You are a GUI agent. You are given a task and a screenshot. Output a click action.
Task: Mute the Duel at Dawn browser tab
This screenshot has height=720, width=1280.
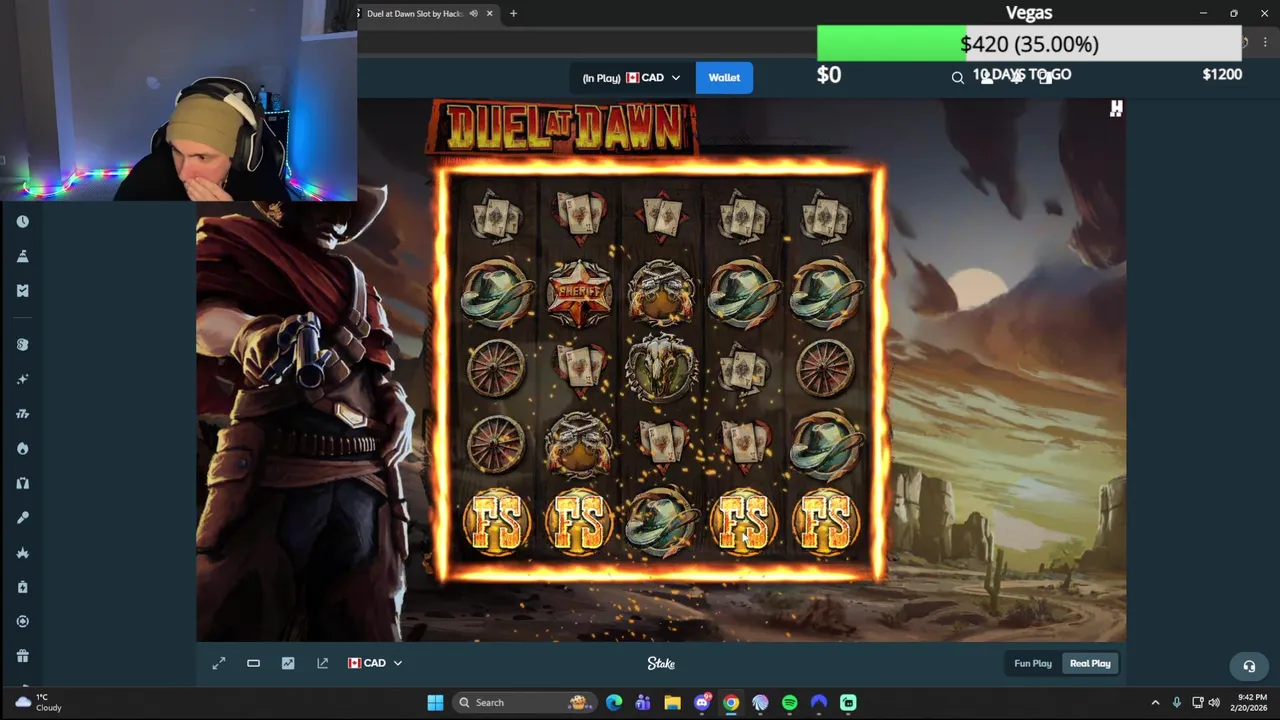(x=473, y=14)
